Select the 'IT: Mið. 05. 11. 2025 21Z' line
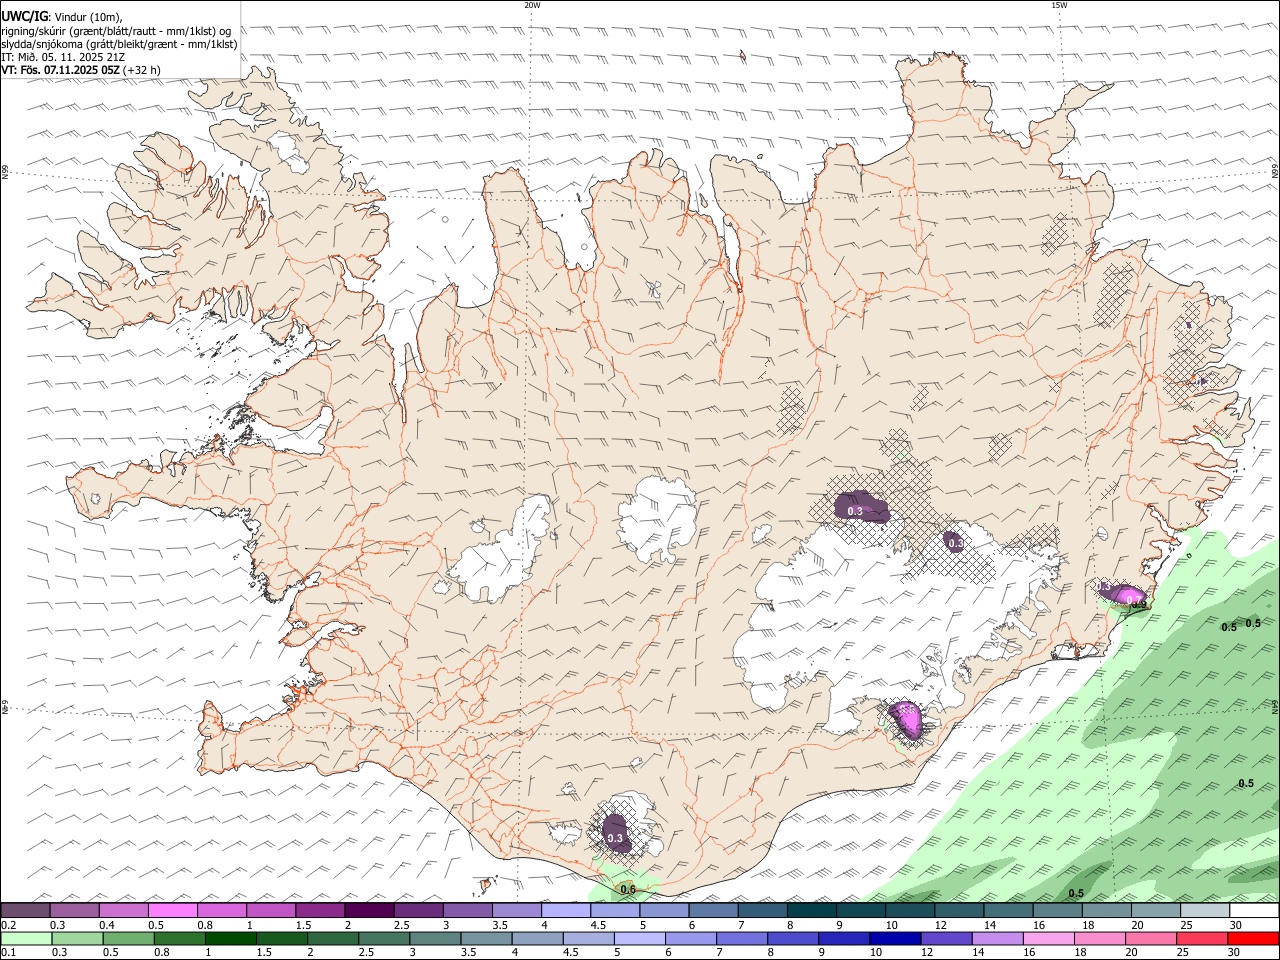 point(63,57)
